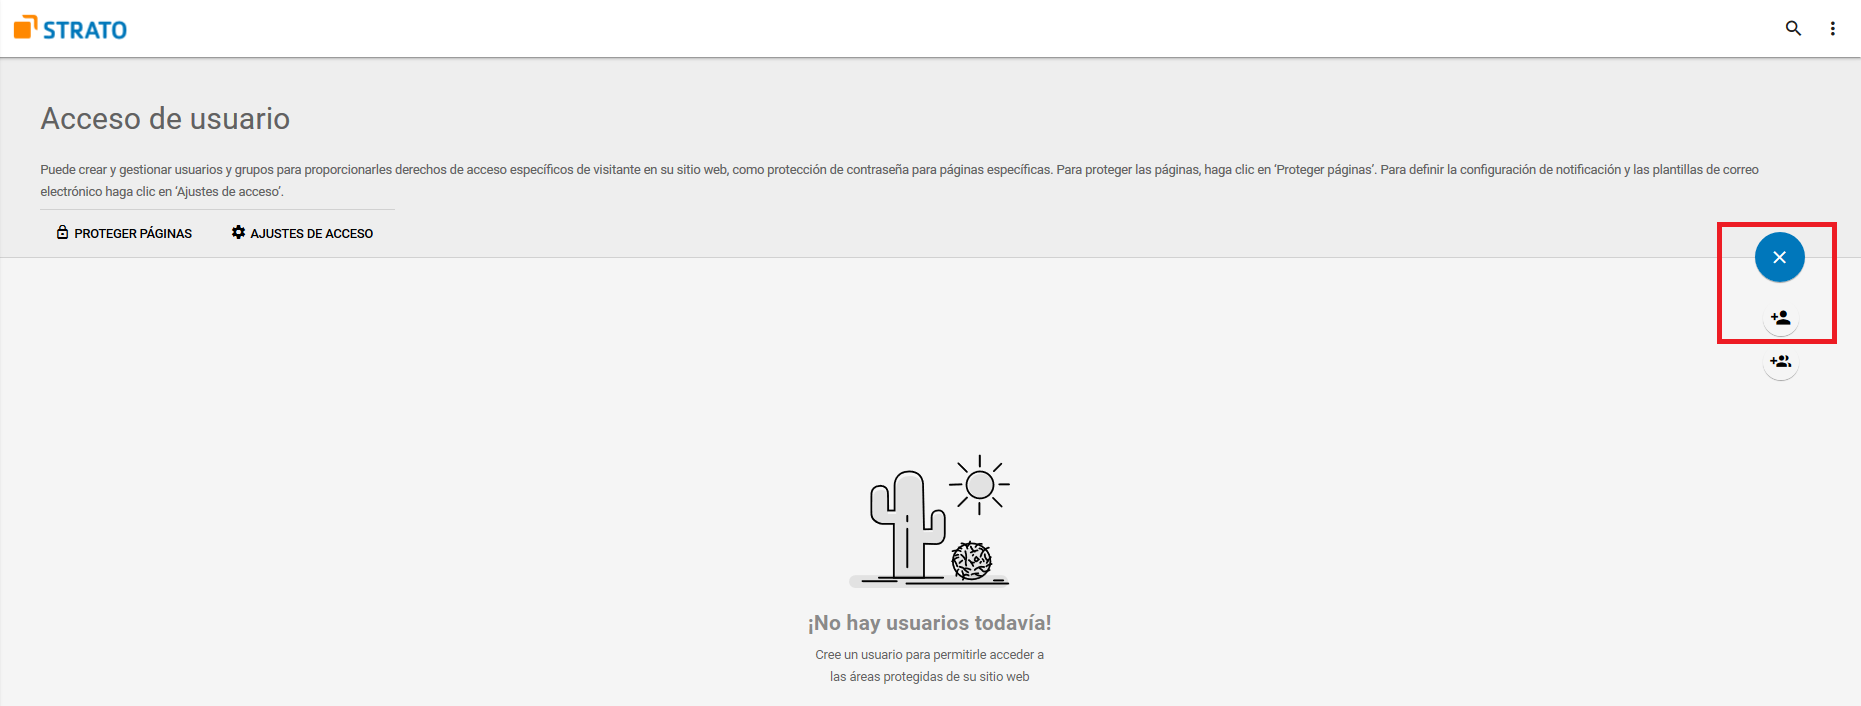Select the 'Acceso de usuario' page heading
Image resolution: width=1861 pixels, height=706 pixels.
pos(165,119)
